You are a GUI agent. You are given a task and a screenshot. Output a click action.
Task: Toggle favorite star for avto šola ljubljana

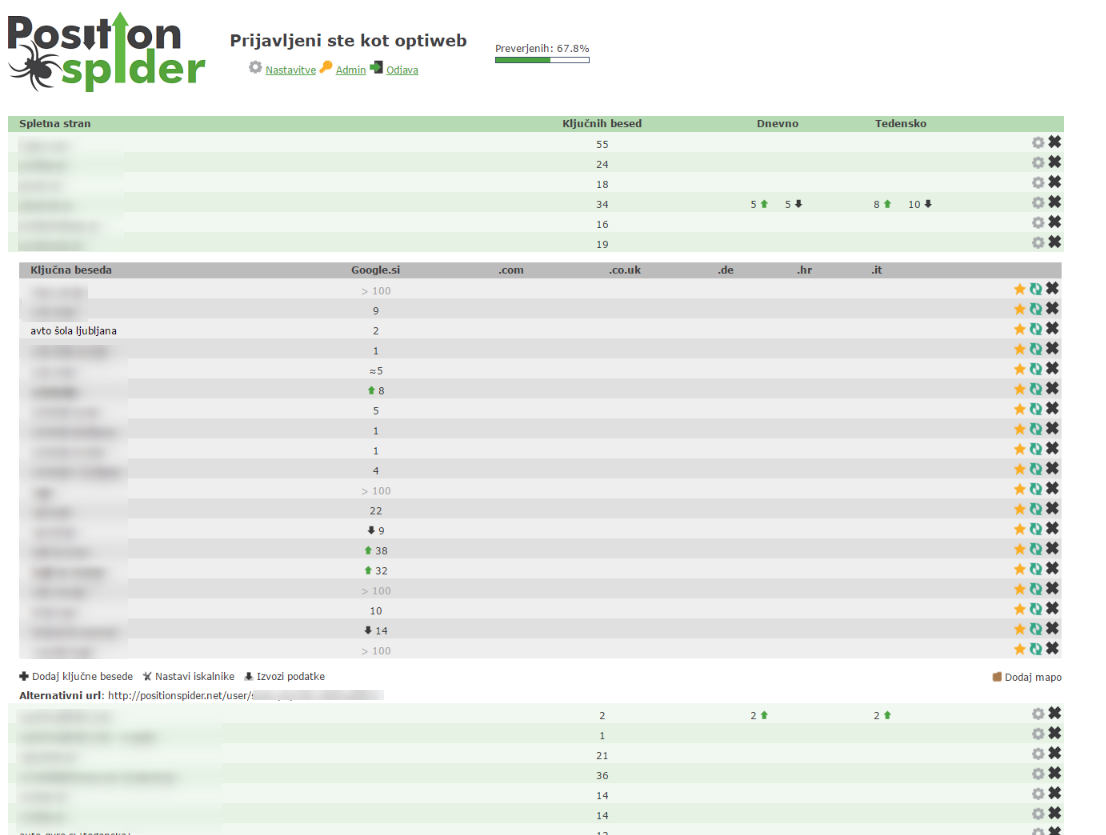[1020, 329]
